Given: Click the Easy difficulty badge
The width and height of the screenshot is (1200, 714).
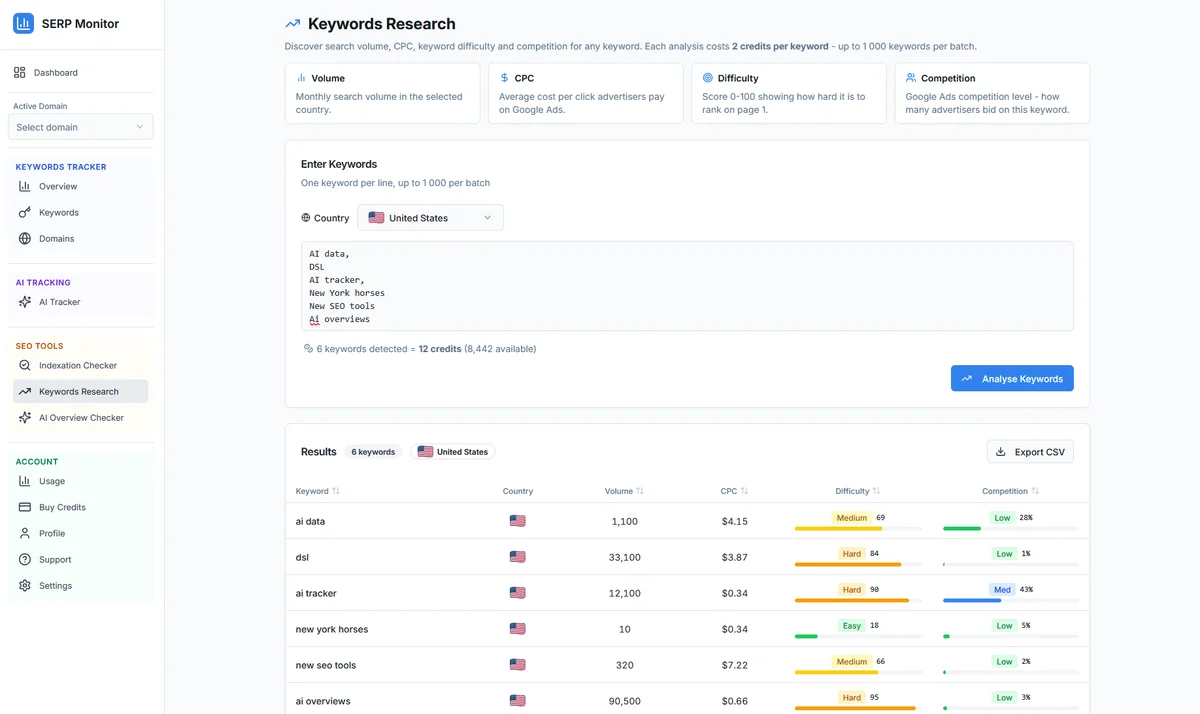Looking at the screenshot, I should pos(852,626).
